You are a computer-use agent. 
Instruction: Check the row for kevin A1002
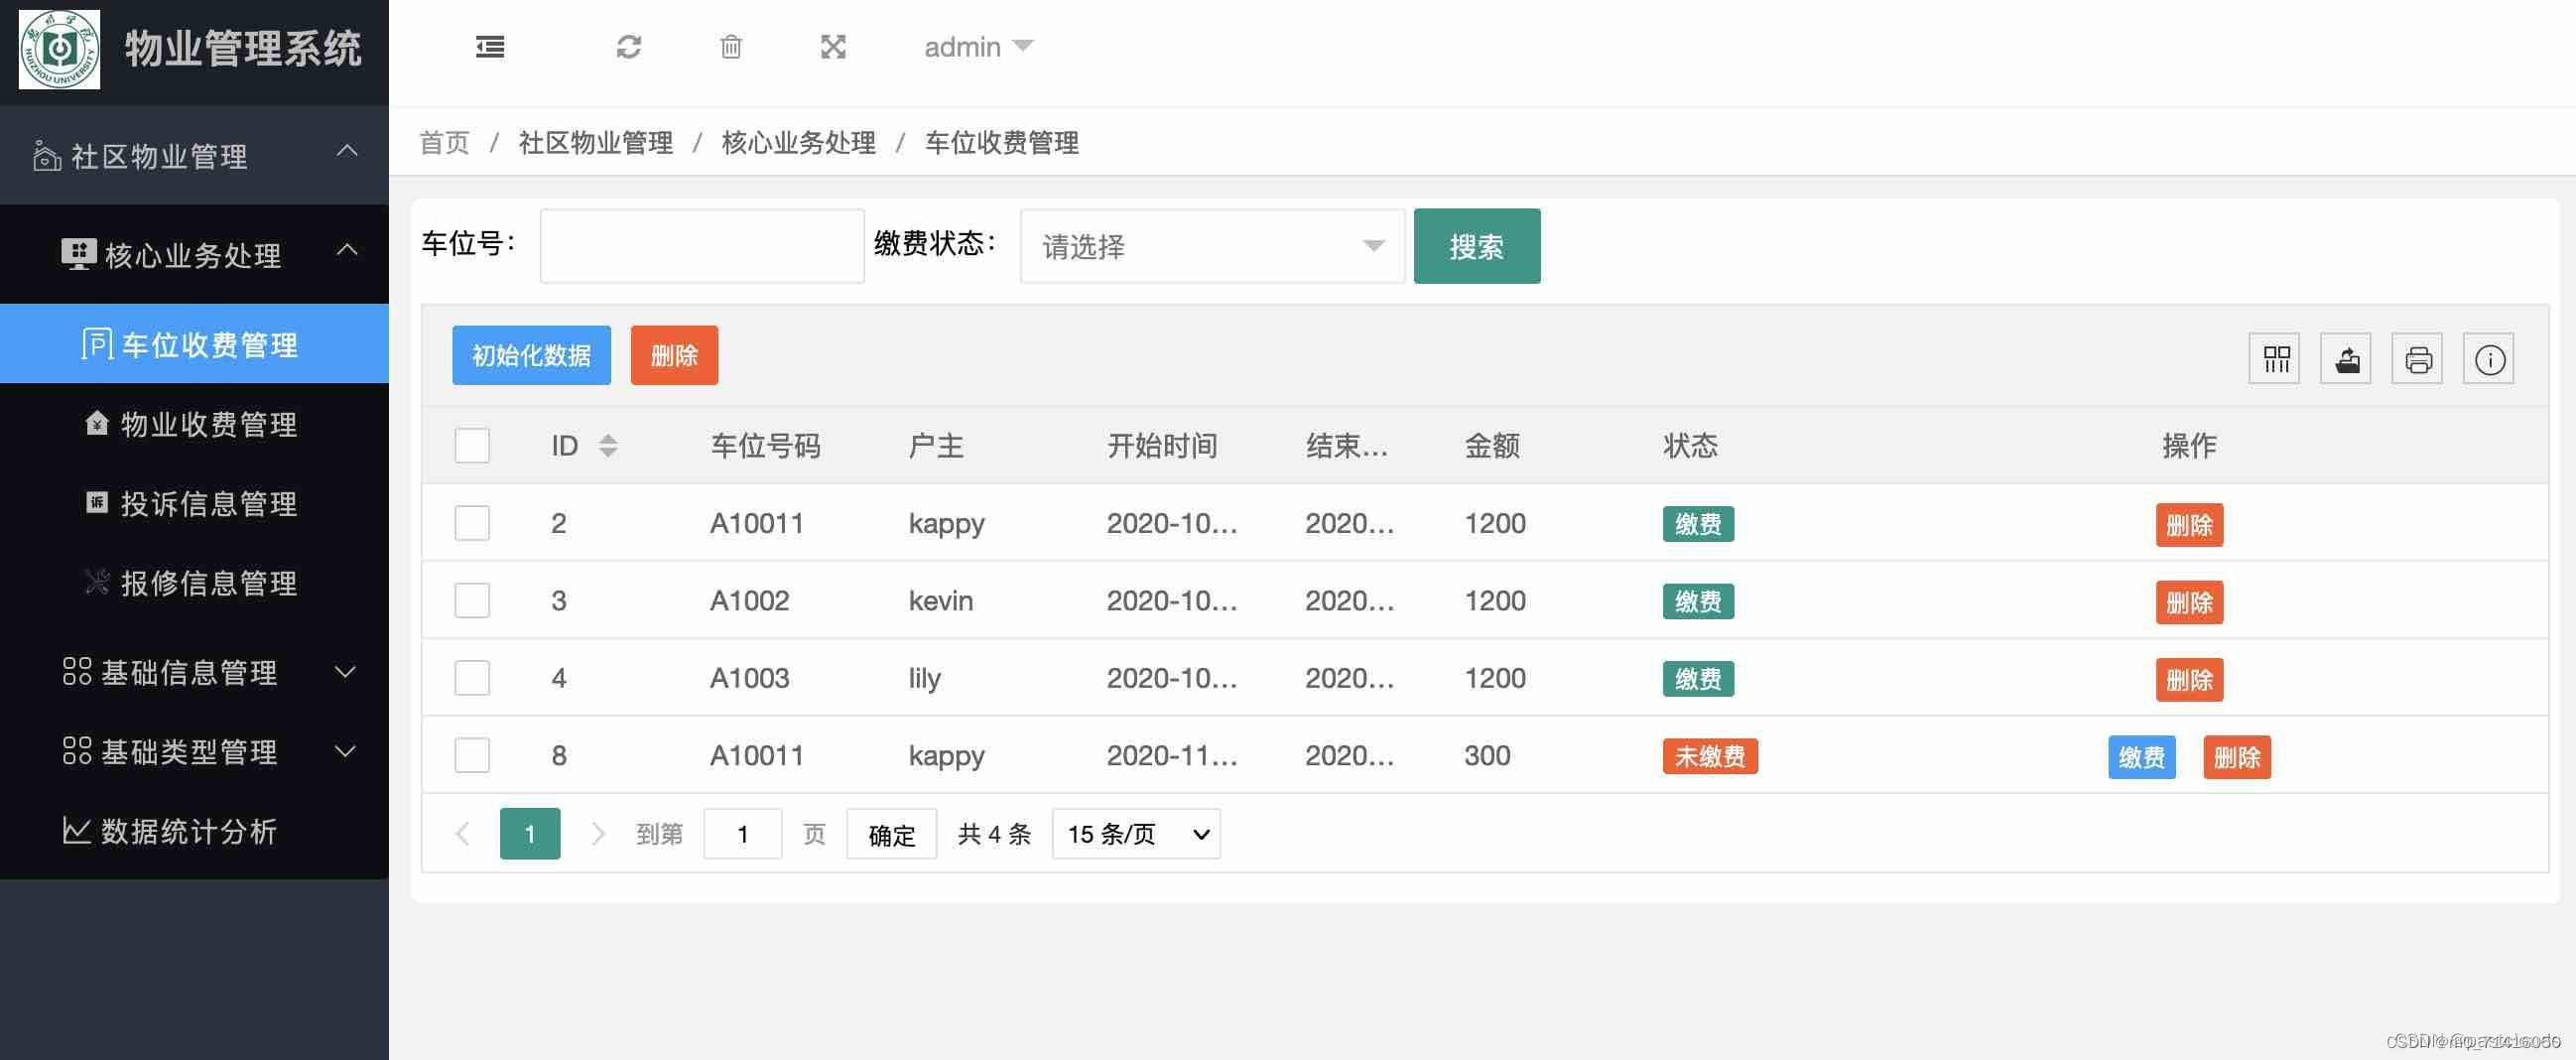click(x=472, y=600)
